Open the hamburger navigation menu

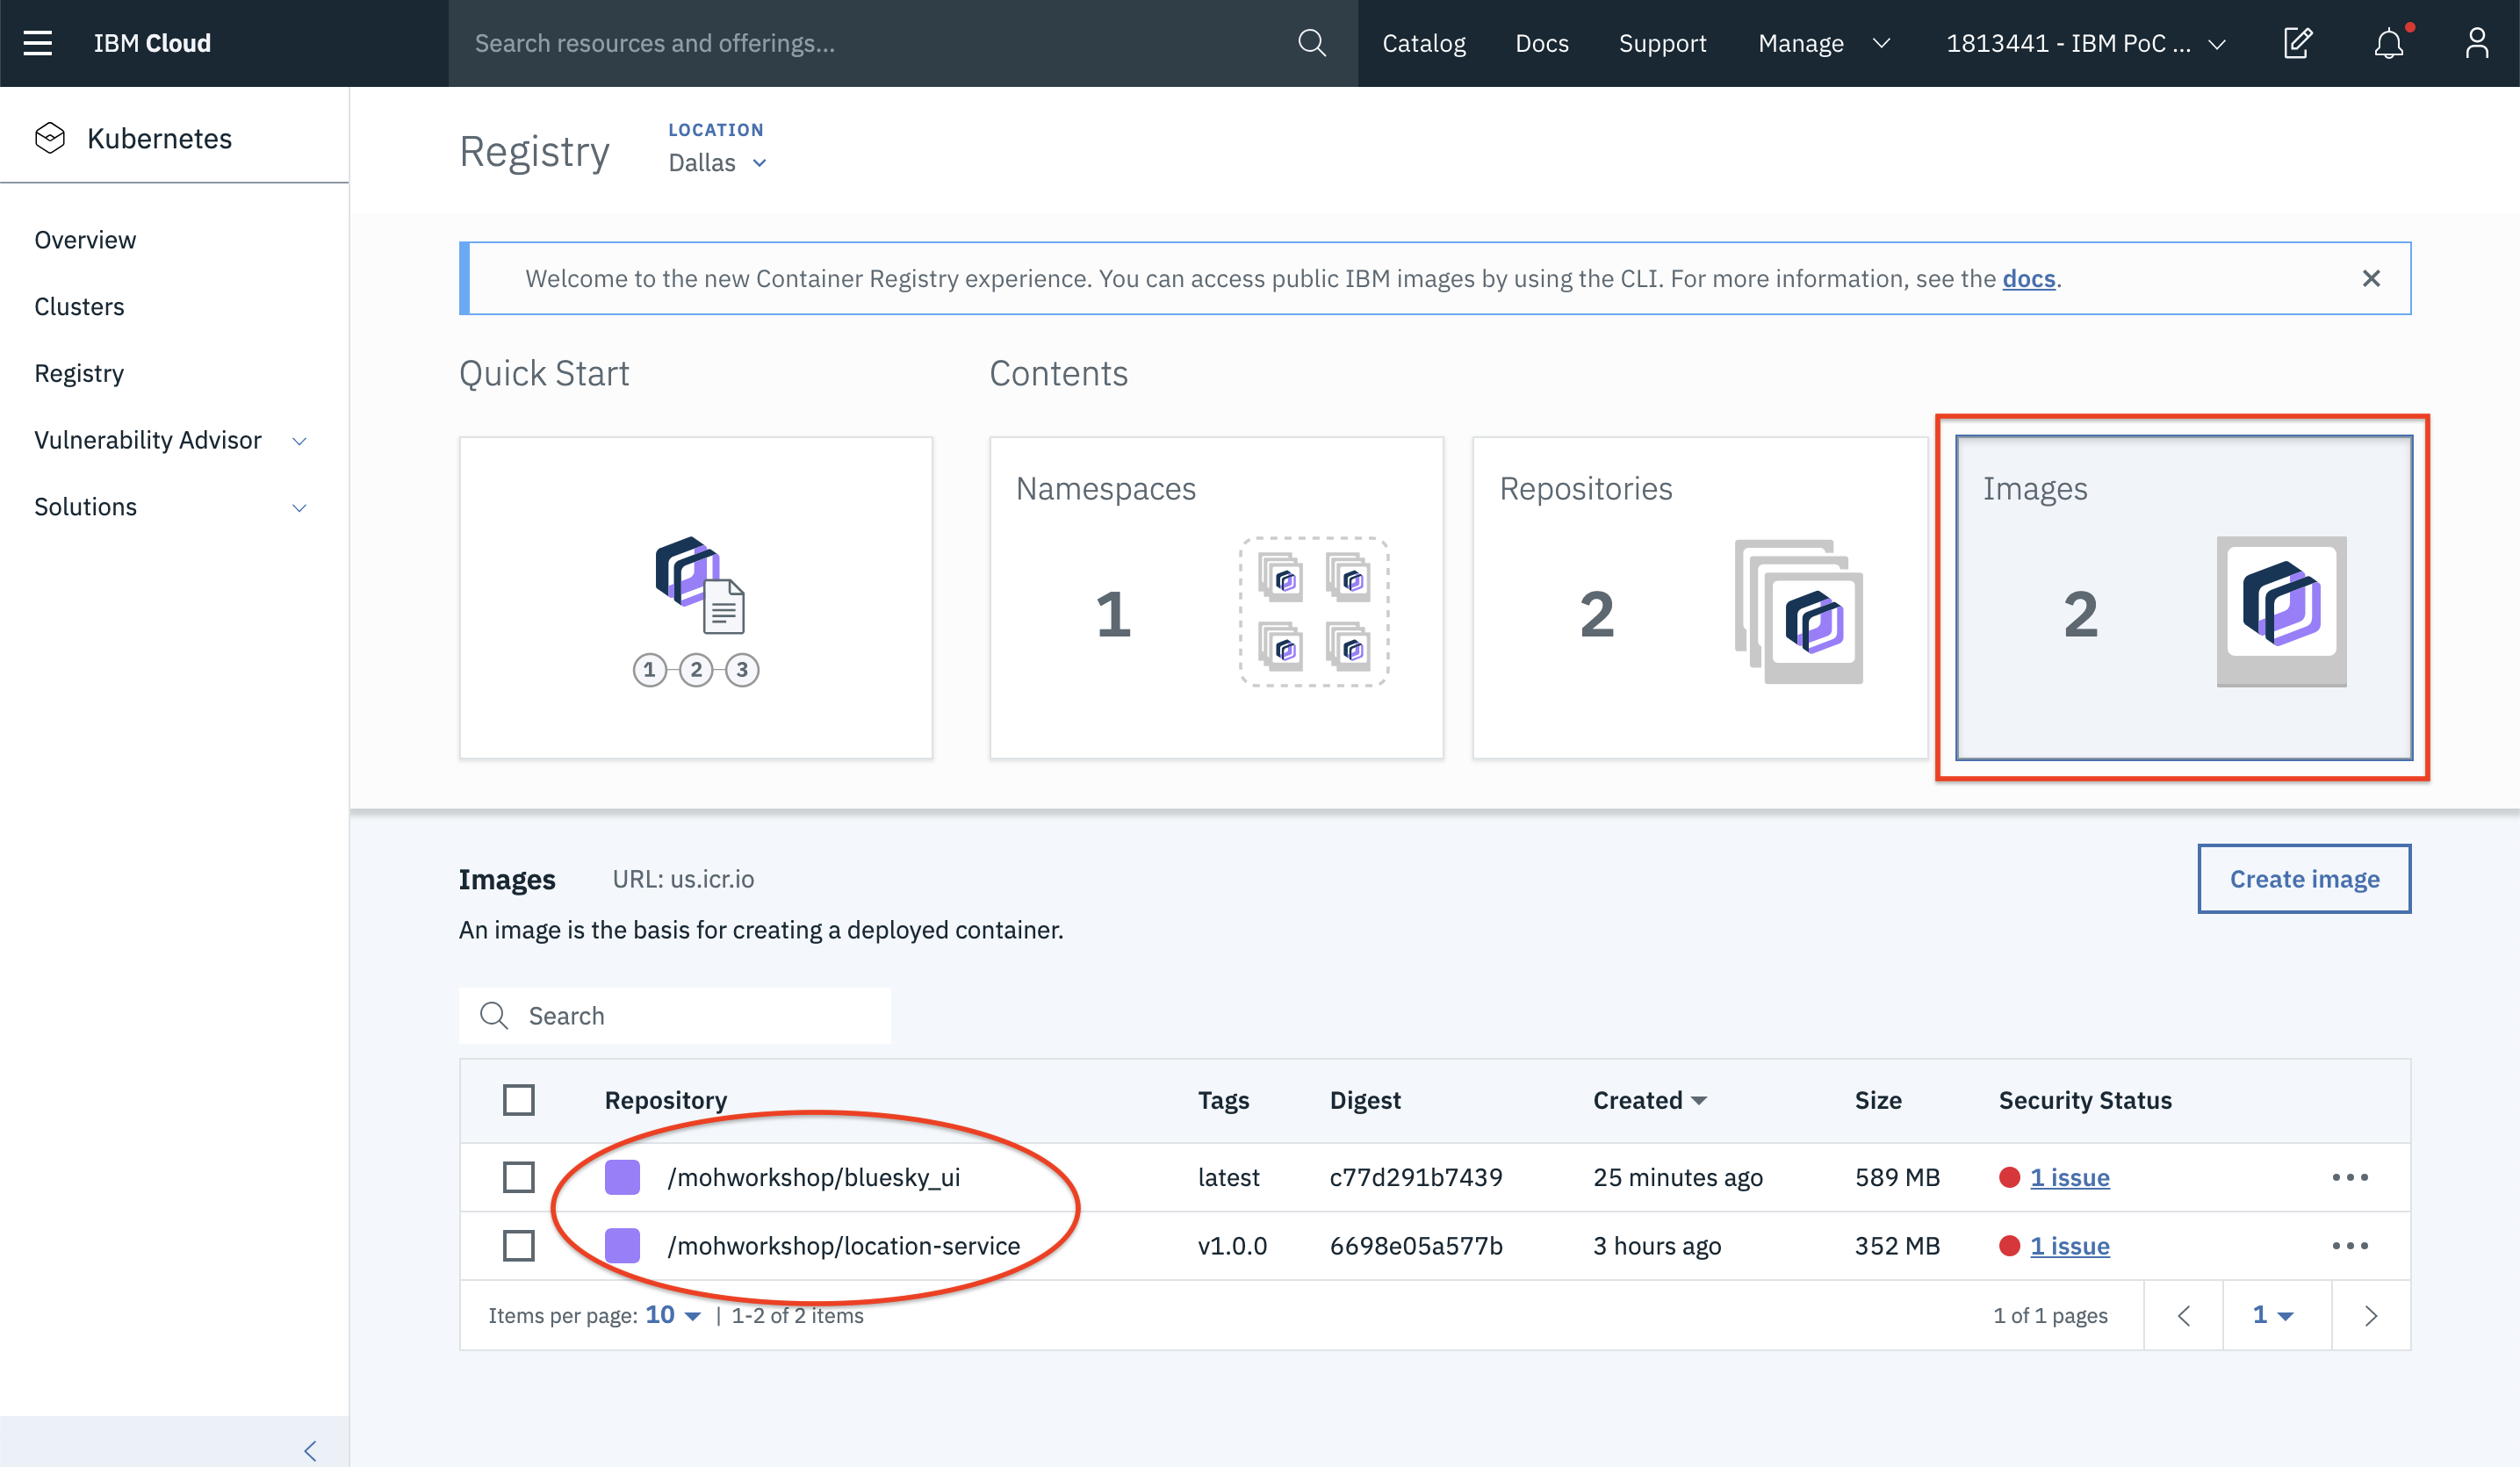tap(38, 43)
